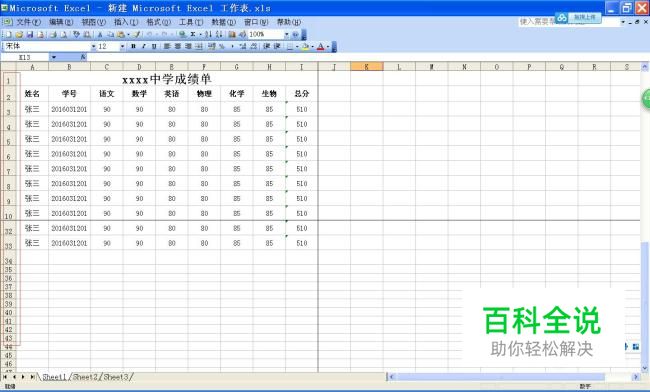Click the last-sheet tab navigation arrow
Image resolution: width=650 pixels, height=392 pixels.
click(x=32, y=377)
